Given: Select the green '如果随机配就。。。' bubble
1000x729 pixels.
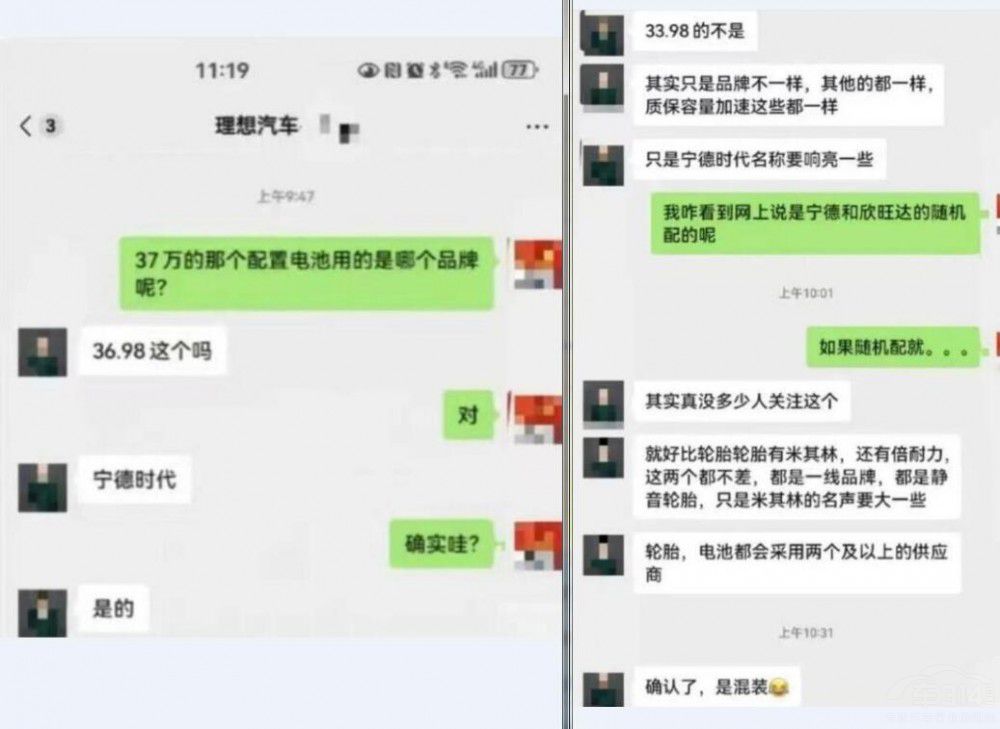Looking at the screenshot, I should tap(893, 348).
